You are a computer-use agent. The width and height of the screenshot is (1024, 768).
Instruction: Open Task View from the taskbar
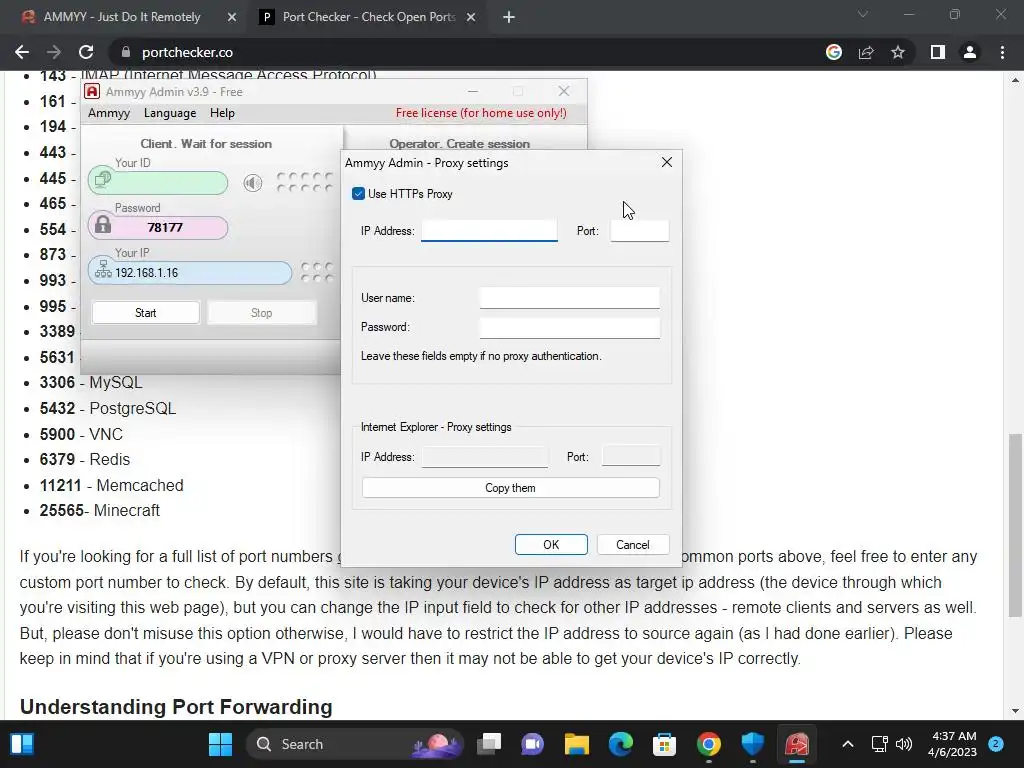pyautogui.click(x=489, y=744)
